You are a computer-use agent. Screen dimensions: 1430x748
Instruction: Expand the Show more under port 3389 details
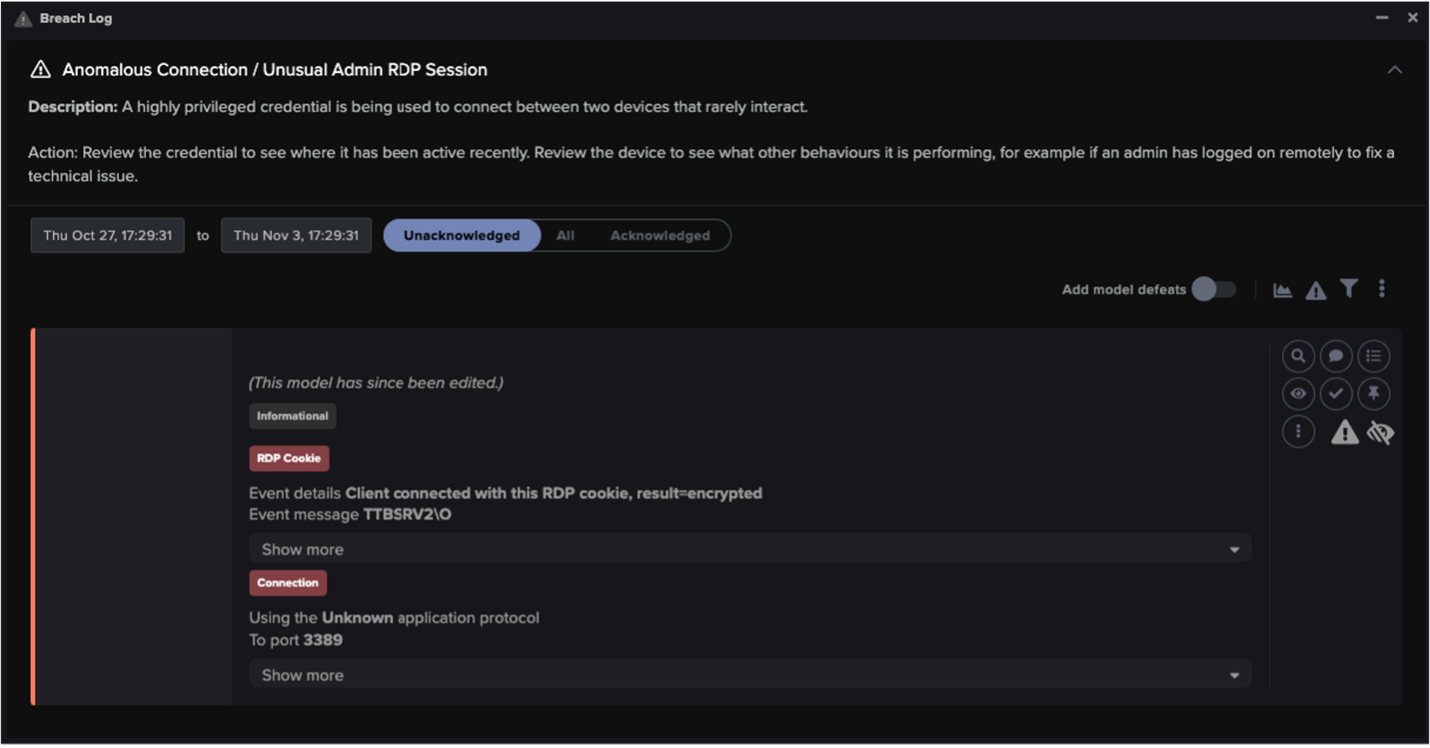(x=749, y=674)
